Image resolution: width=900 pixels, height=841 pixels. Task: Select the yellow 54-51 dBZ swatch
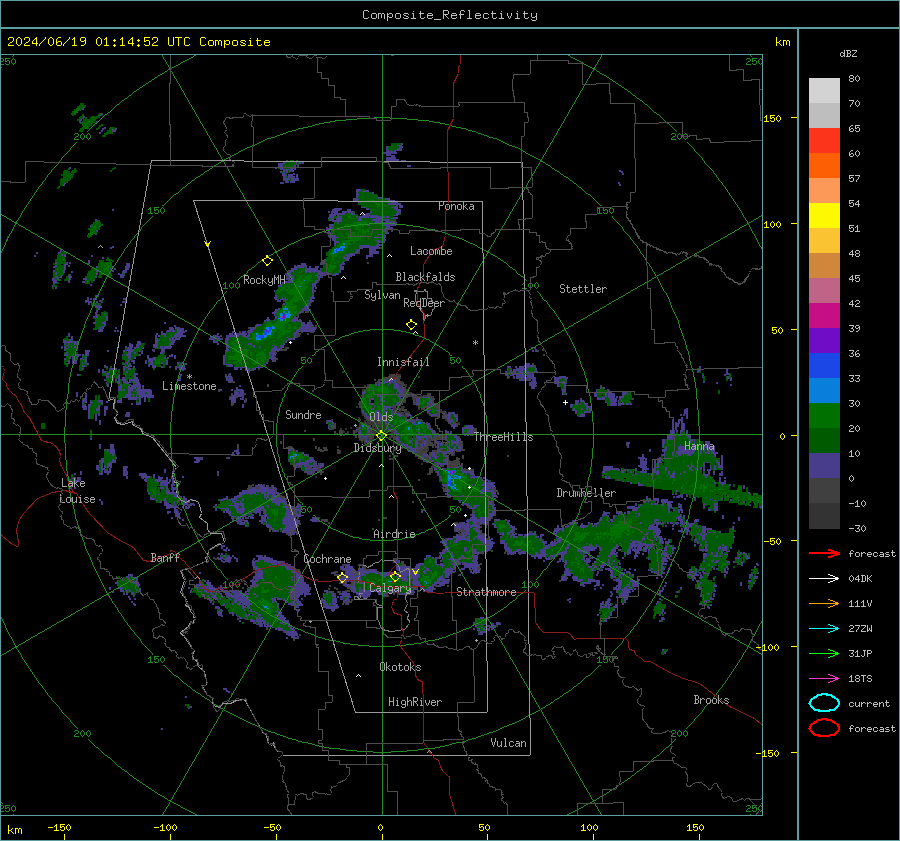824,215
